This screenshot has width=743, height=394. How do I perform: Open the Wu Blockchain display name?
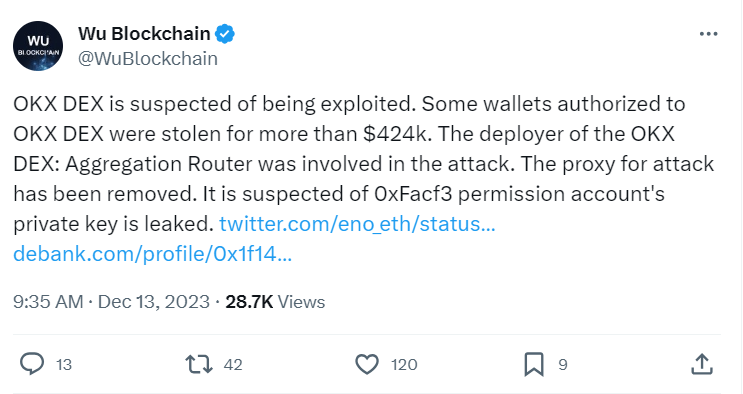click(x=144, y=34)
